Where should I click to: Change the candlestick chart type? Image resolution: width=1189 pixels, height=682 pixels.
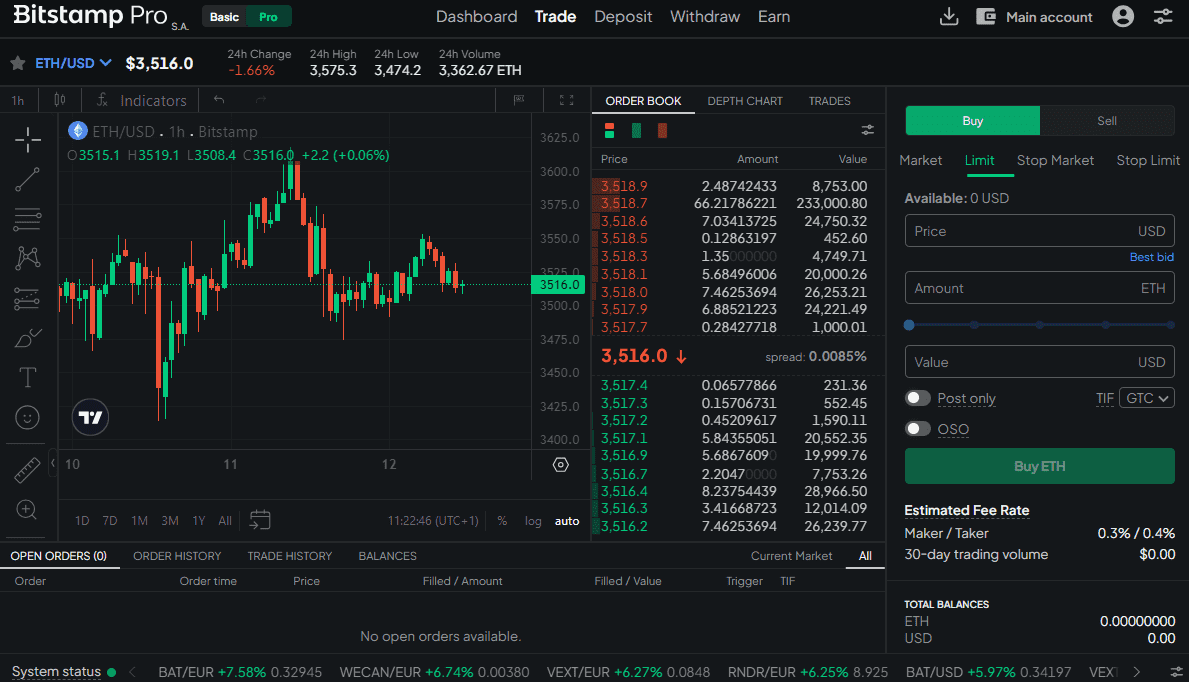[60, 100]
